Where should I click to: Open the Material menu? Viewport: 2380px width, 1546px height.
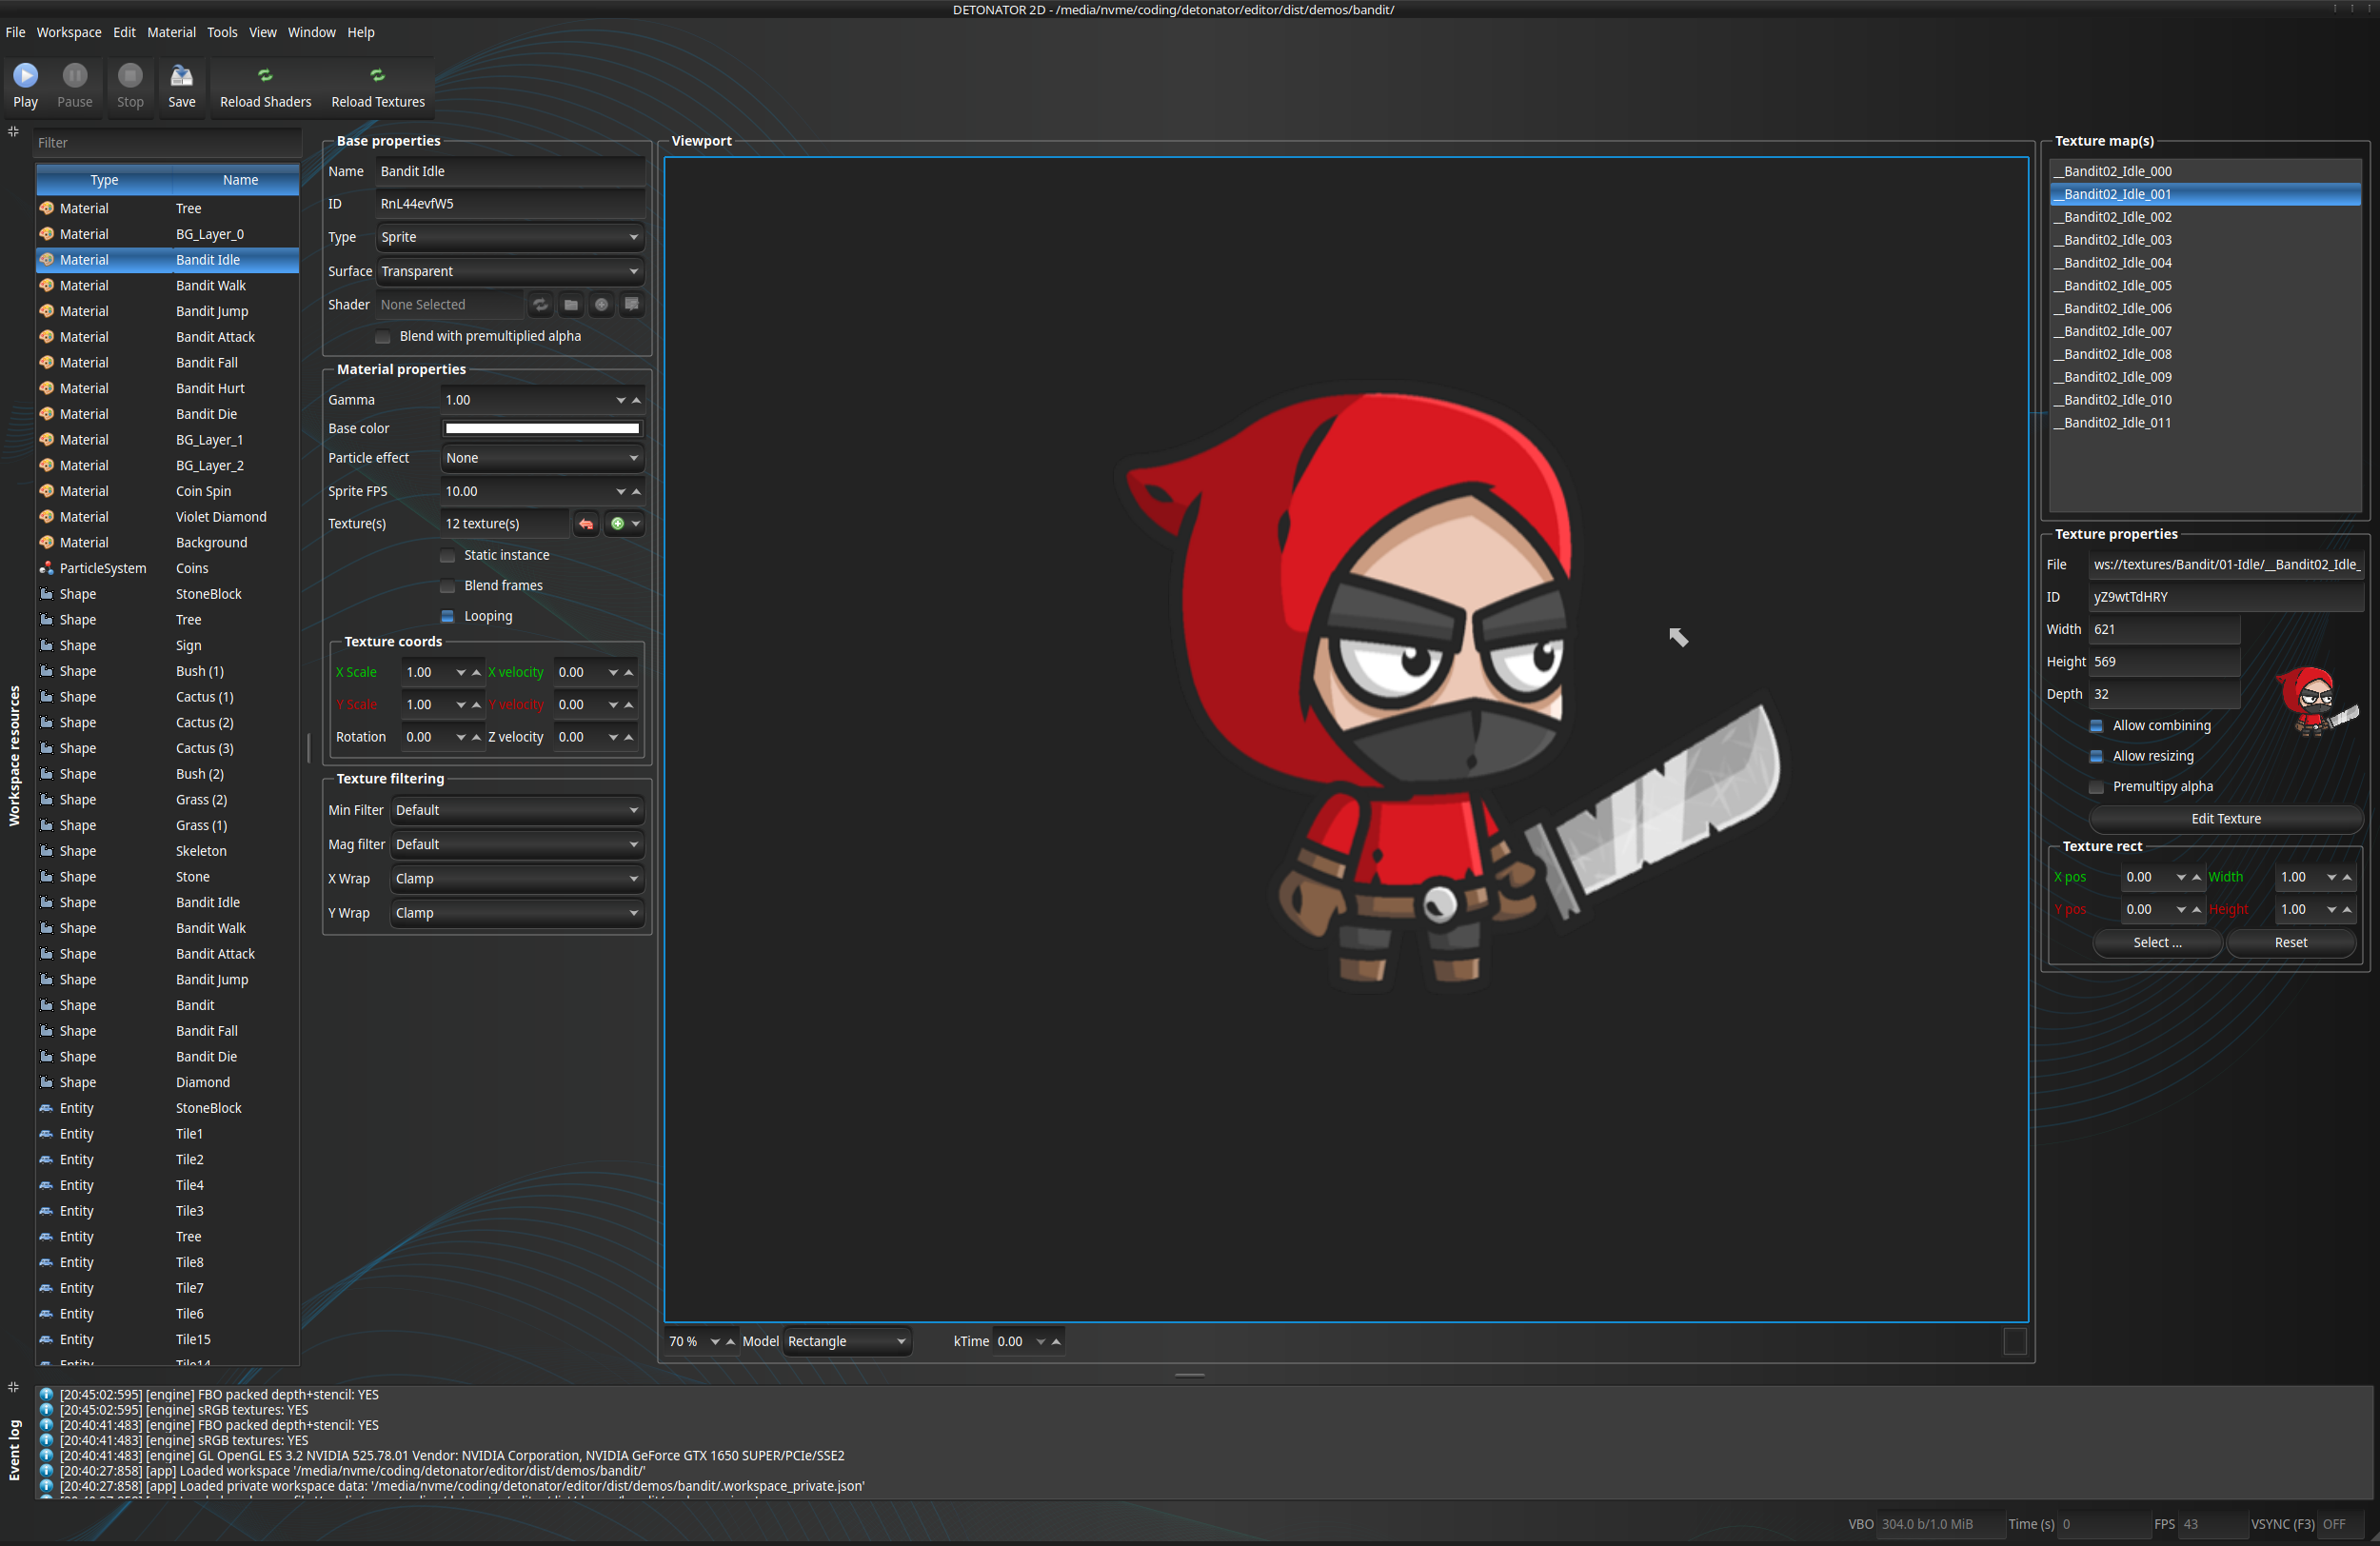coord(171,32)
